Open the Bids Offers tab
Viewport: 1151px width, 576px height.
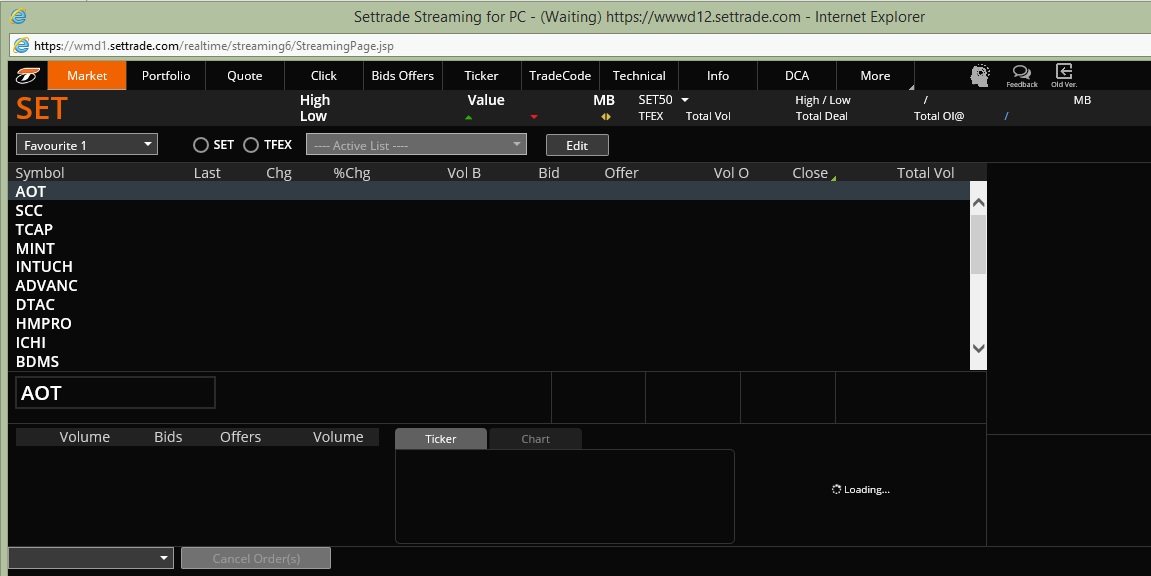402,76
